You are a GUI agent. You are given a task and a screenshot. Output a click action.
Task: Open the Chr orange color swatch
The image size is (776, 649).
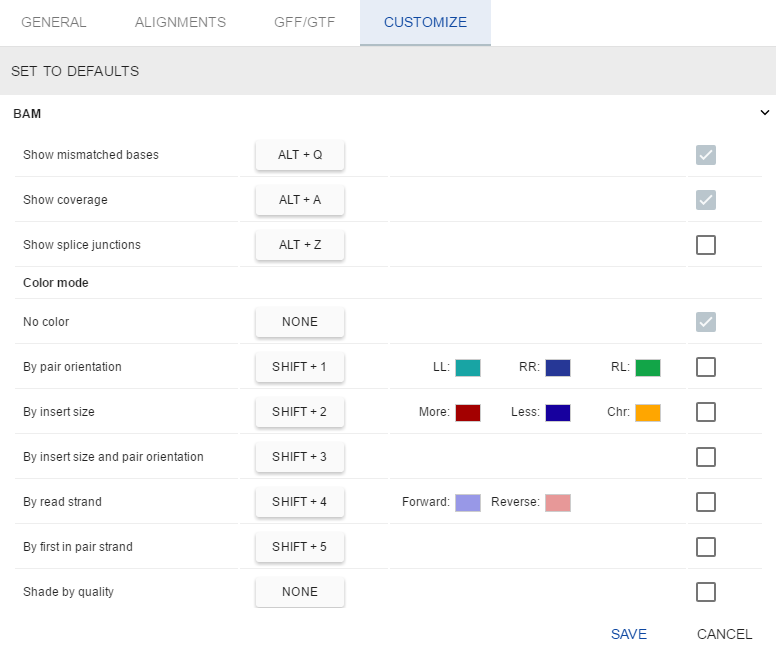tap(648, 413)
